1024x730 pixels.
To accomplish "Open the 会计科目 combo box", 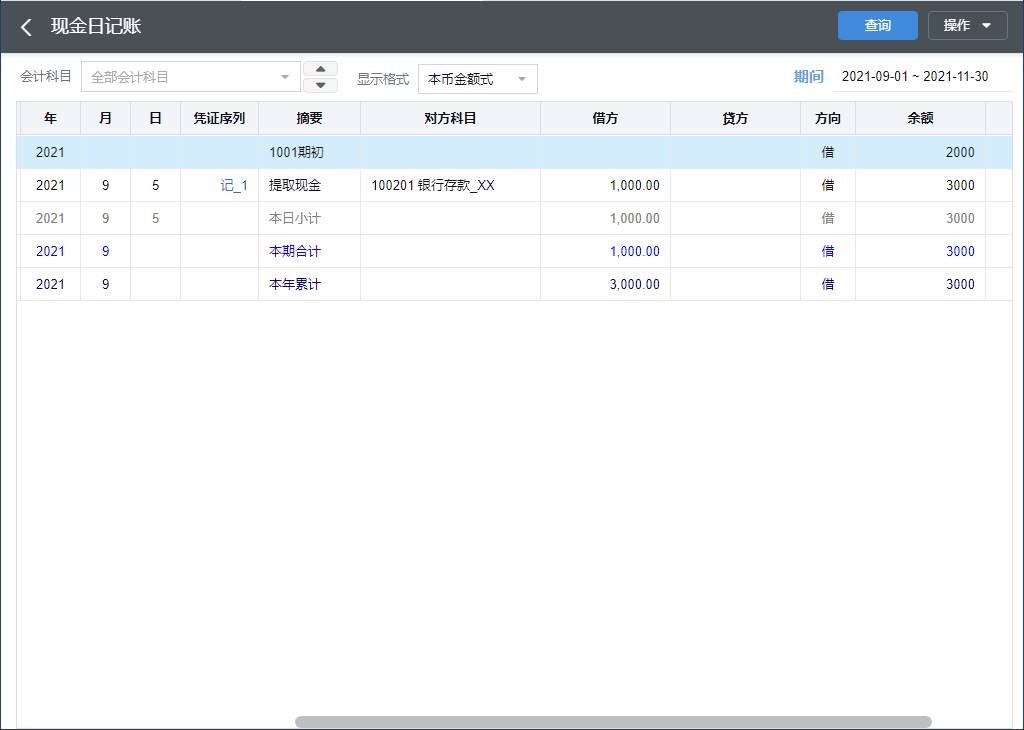I will (191, 77).
